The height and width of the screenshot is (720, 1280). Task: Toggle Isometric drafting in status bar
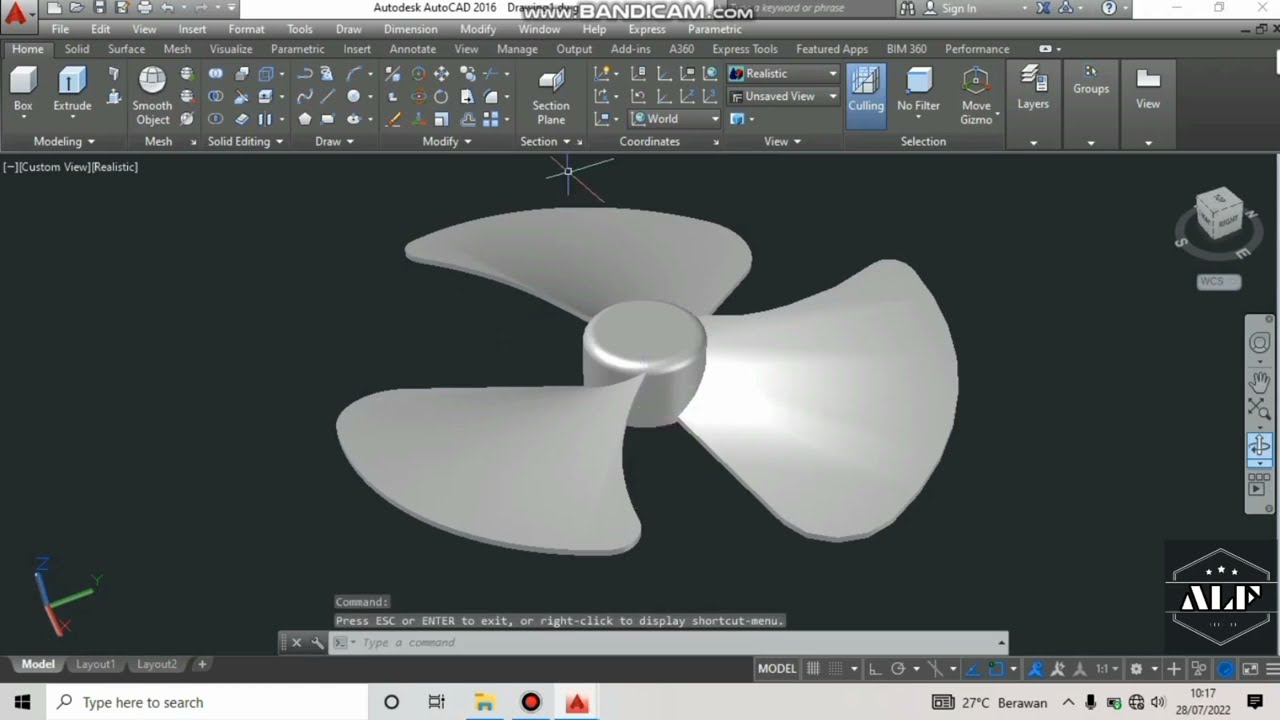coord(936,669)
